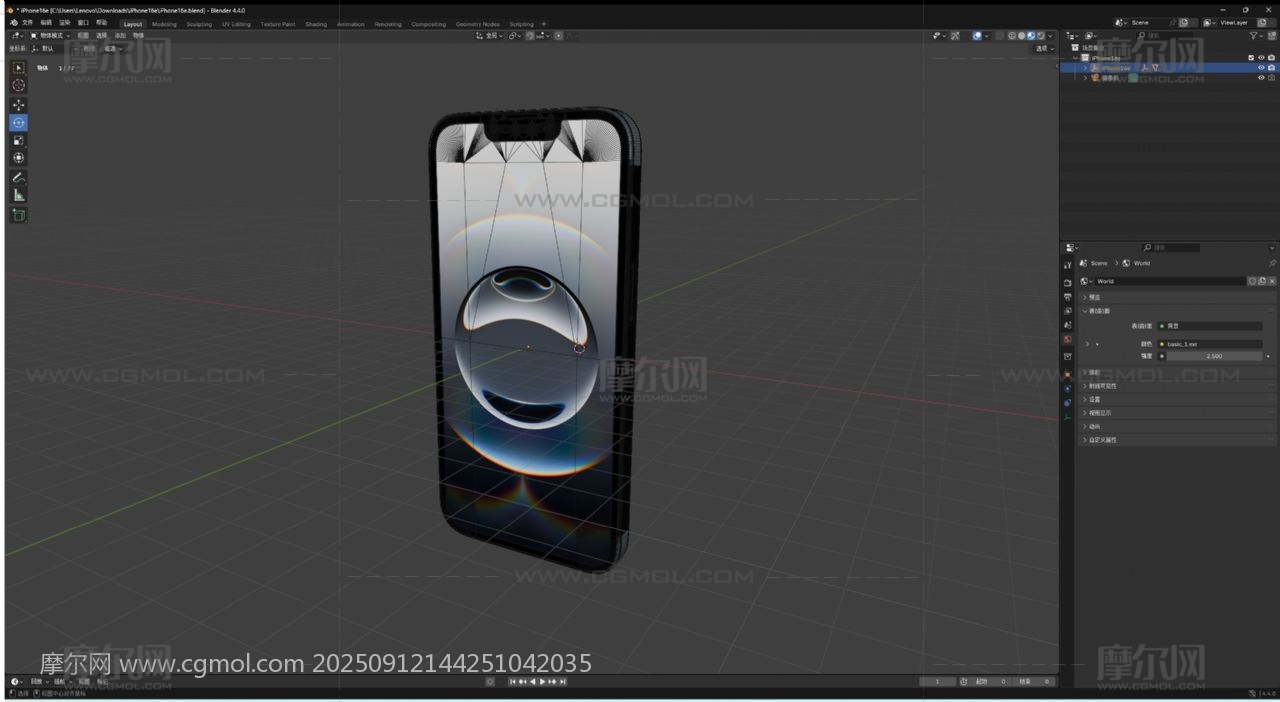Hide the selected iPhone16e object in viewport
This screenshot has width=1280, height=702.
coord(1261,68)
